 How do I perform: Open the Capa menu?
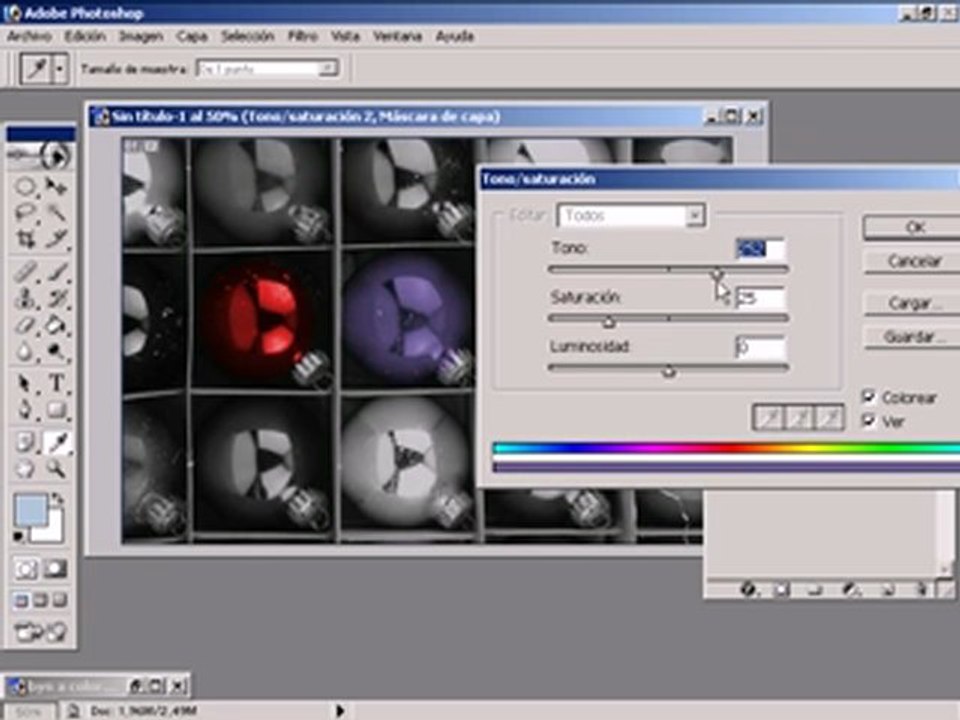(x=192, y=37)
